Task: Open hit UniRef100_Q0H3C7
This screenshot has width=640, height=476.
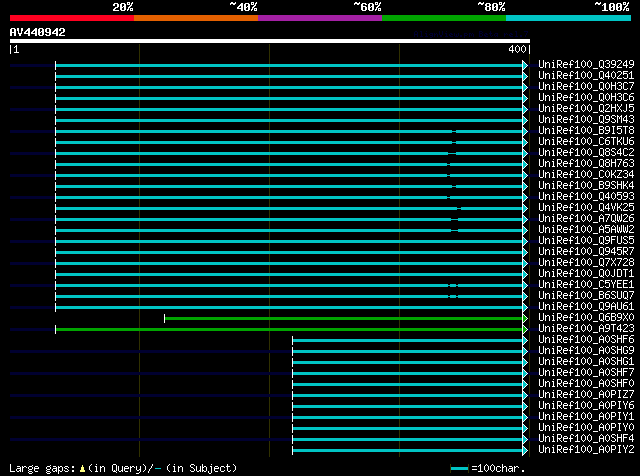Action: 586,86
